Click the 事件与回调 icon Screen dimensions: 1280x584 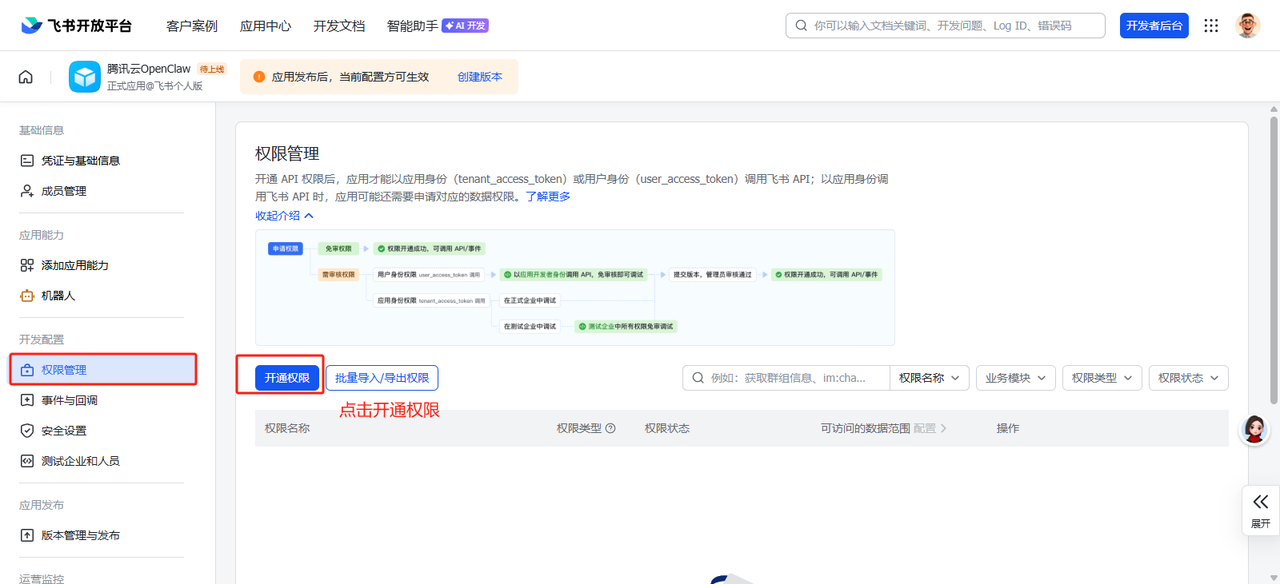[27, 400]
